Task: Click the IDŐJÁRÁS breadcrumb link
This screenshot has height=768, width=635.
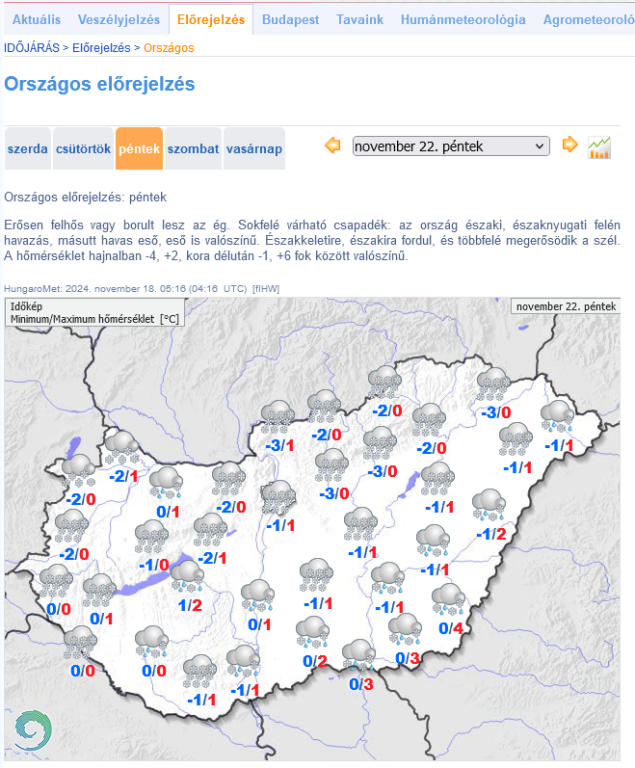Action: pyautogui.click(x=33, y=47)
